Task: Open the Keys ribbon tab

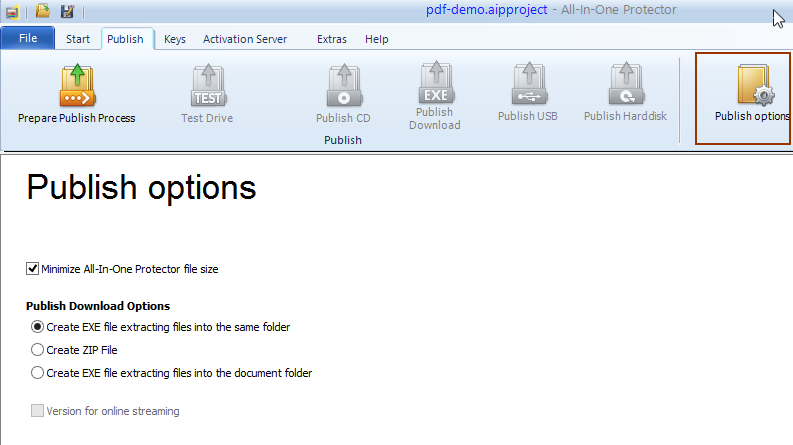Action: point(175,39)
